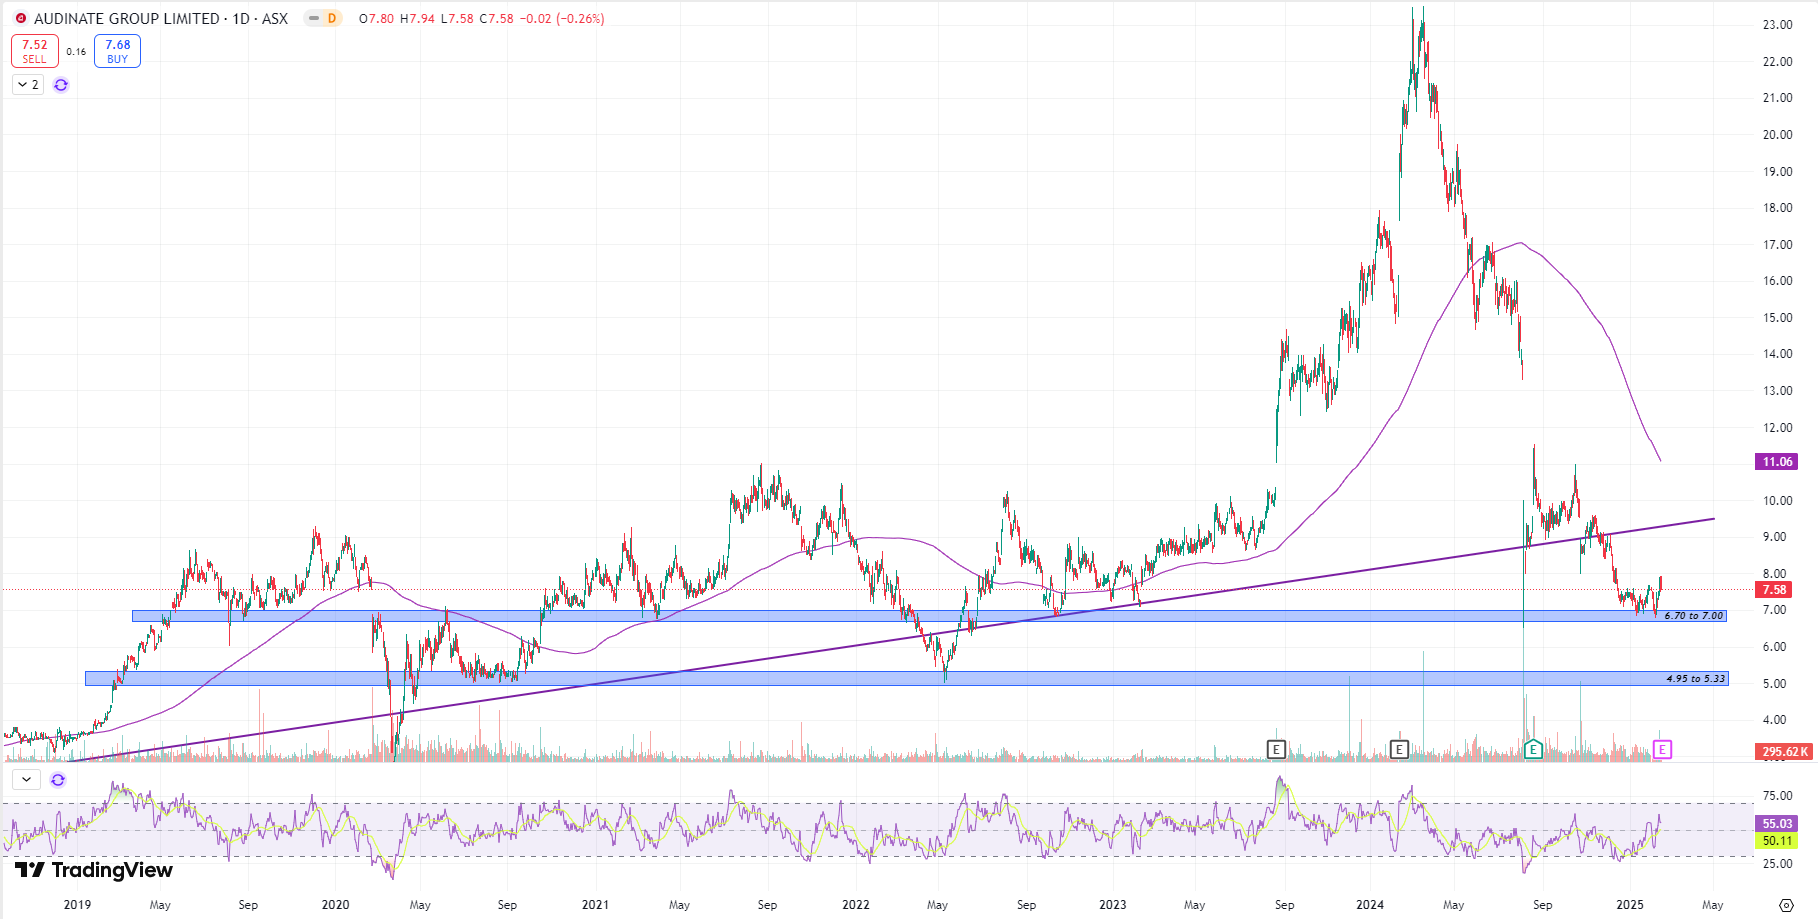Click the purple upcoming earnings marker
The height and width of the screenshot is (919, 1818).
pyautogui.click(x=1662, y=749)
